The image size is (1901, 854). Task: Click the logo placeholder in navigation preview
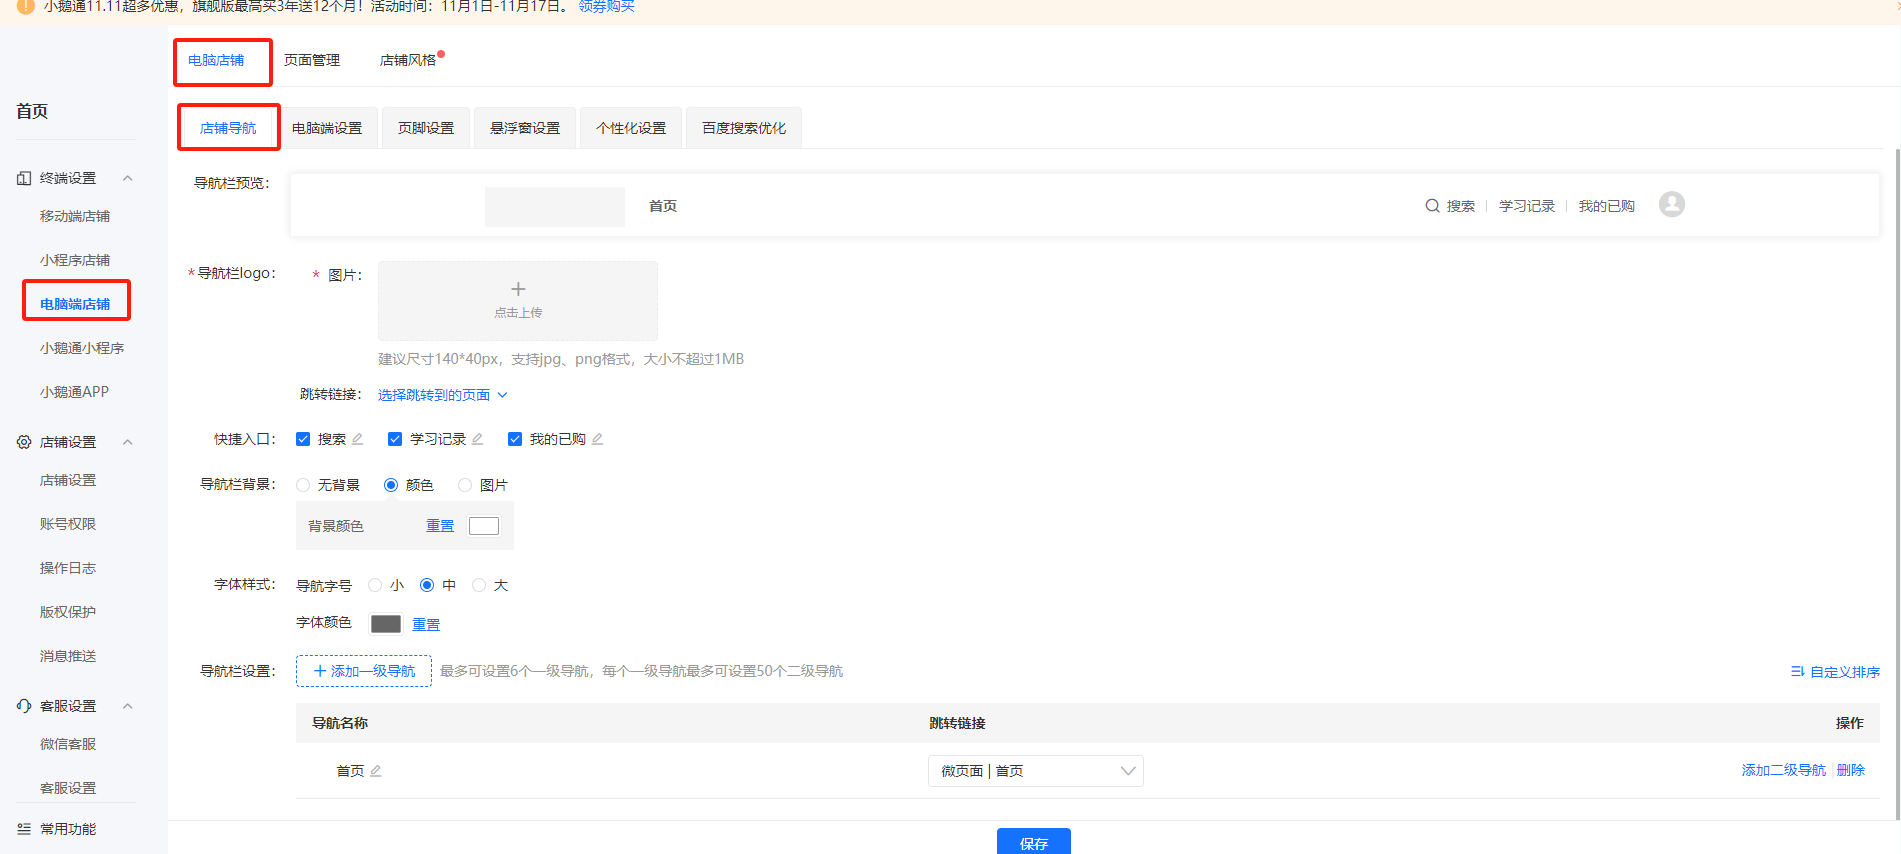tap(555, 207)
